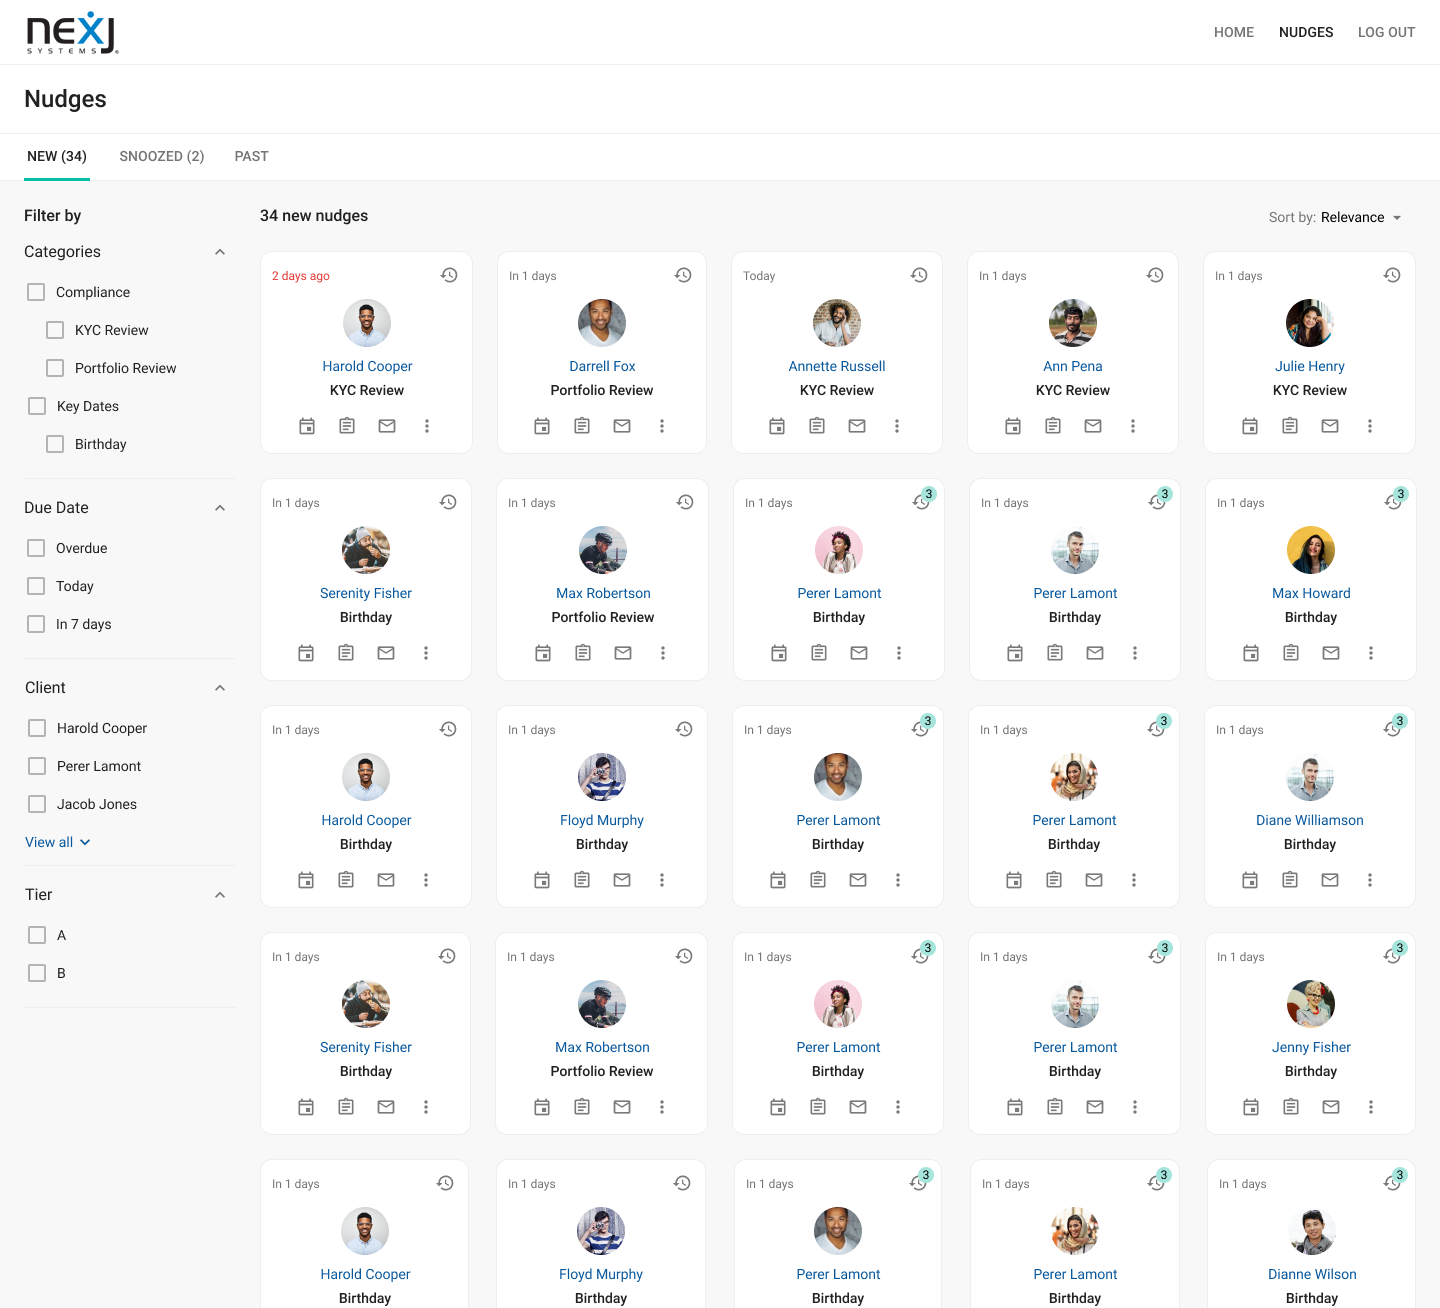This screenshot has width=1440, height=1308.
Task: Open notes icon on Annette Russell card
Action: click(x=817, y=426)
